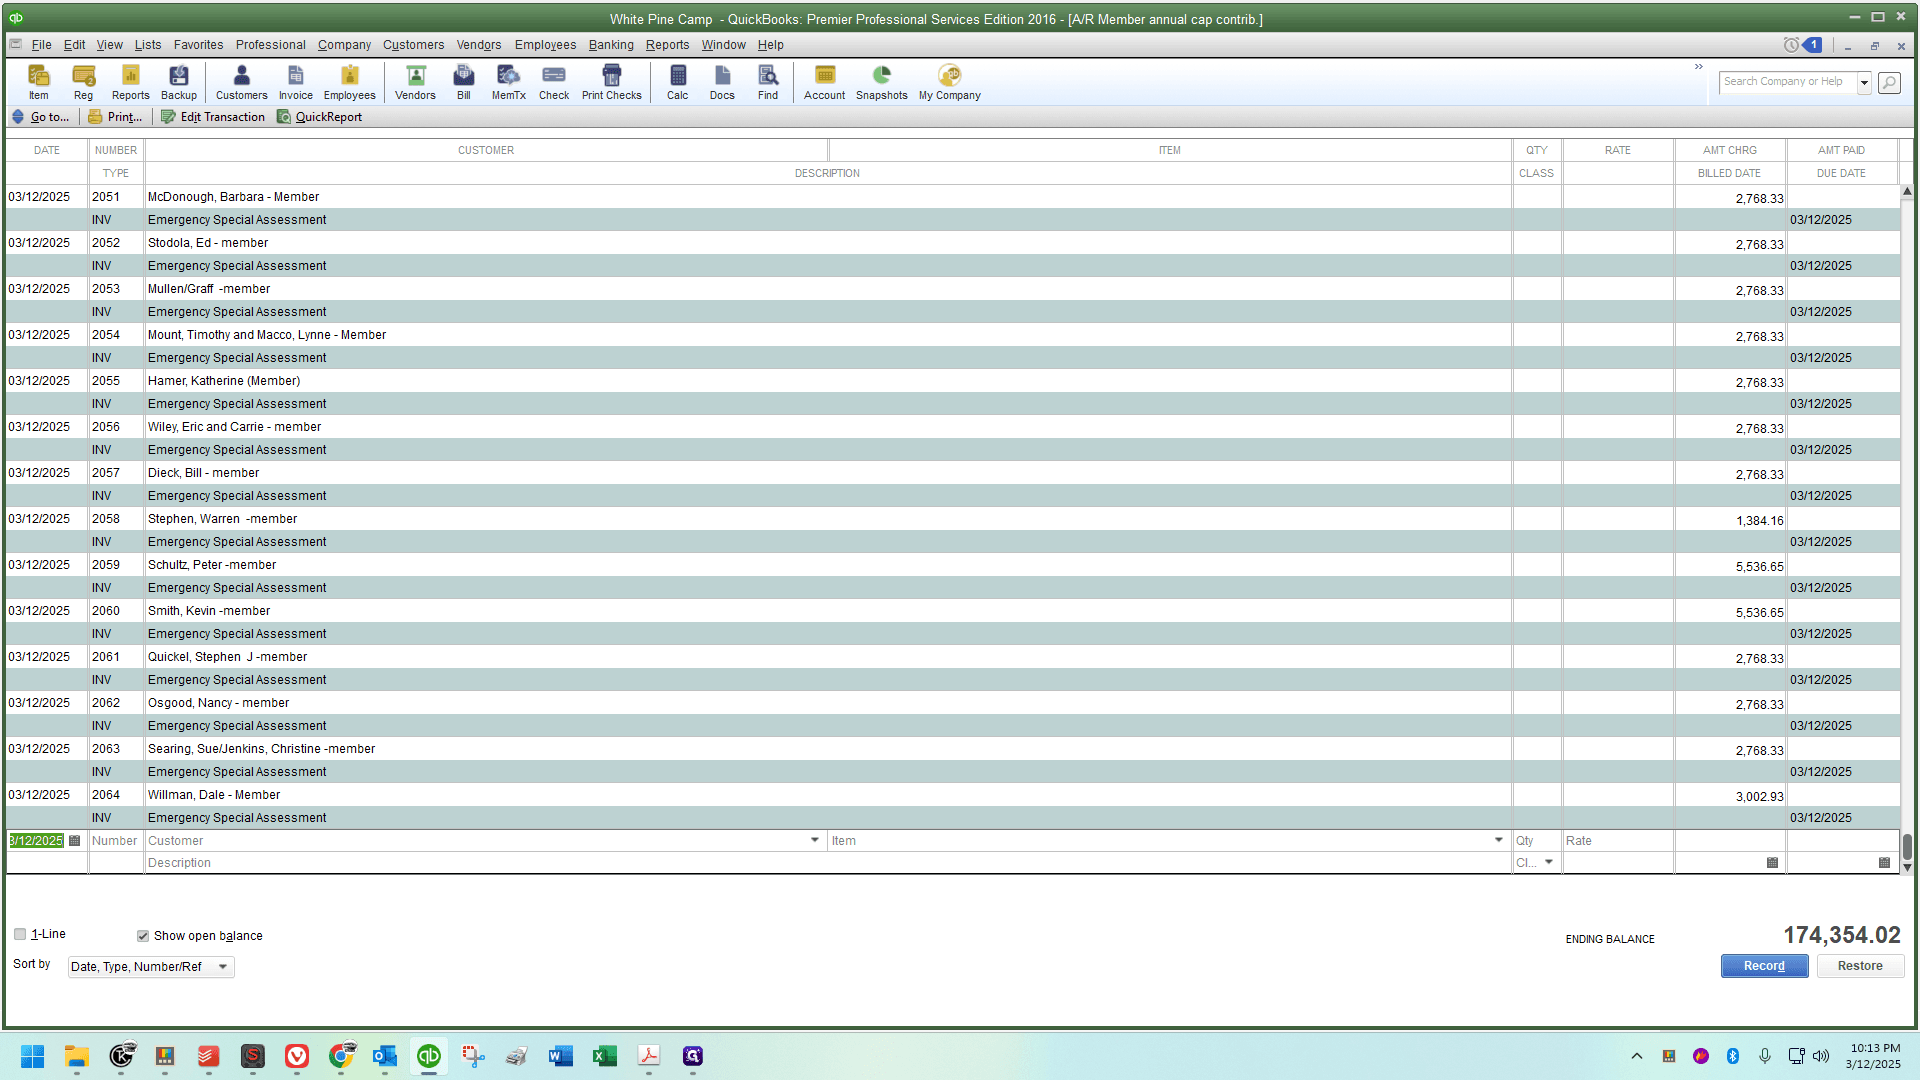Open the Company menu
Screen dimensions: 1920x1080
pyautogui.click(x=344, y=45)
